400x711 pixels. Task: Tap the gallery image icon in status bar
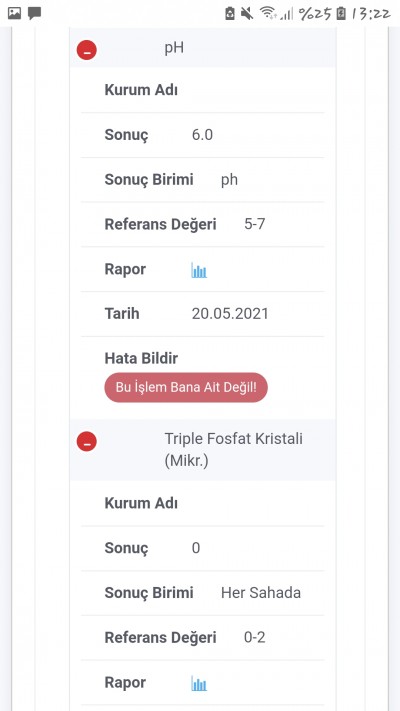pyautogui.click(x=15, y=13)
